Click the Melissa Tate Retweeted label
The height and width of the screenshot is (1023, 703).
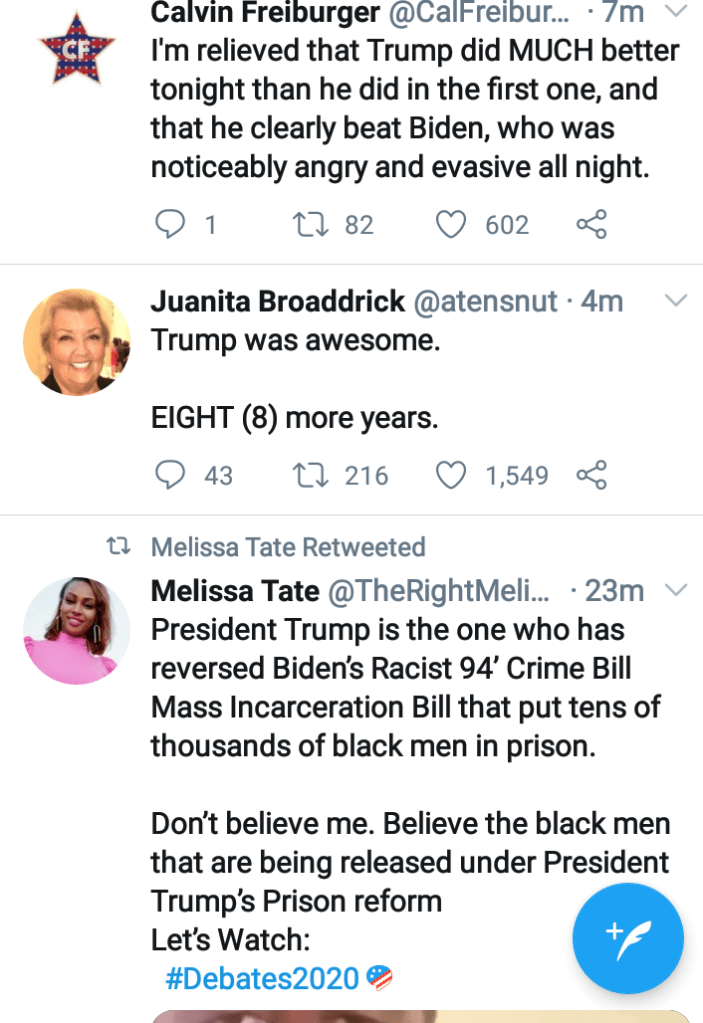tap(288, 547)
